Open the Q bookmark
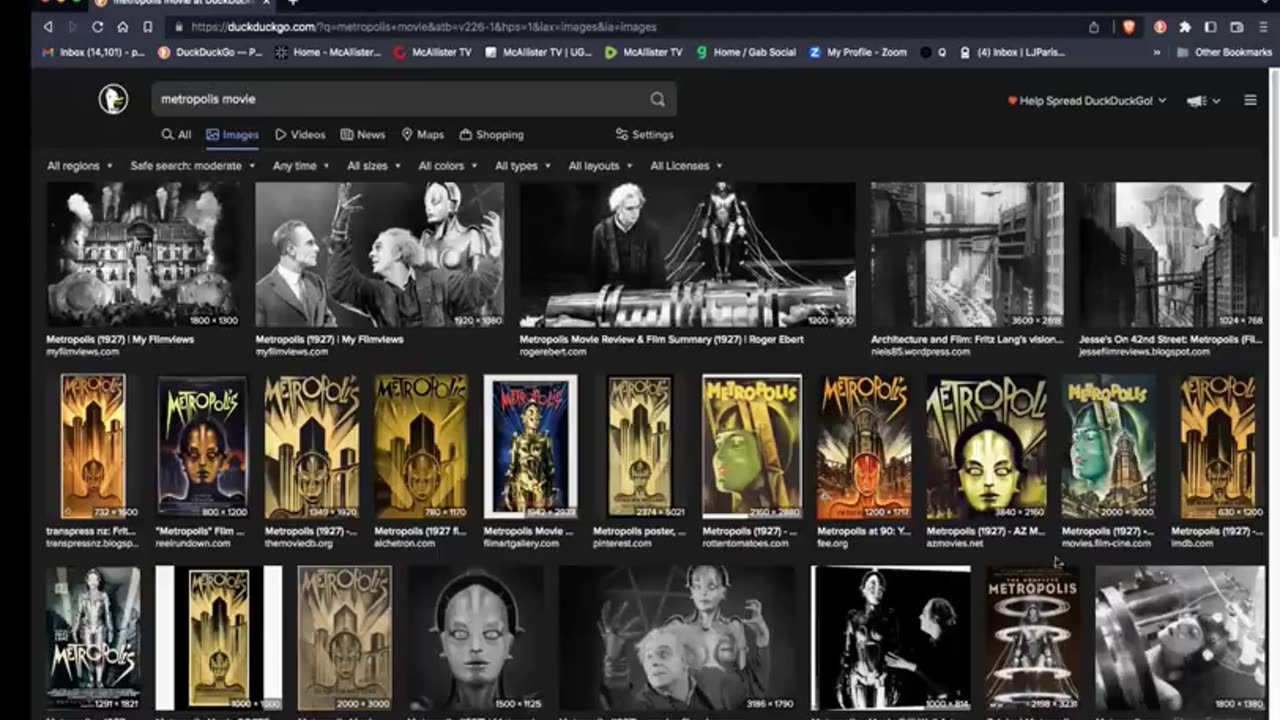This screenshot has height=720, width=1280. (933, 52)
